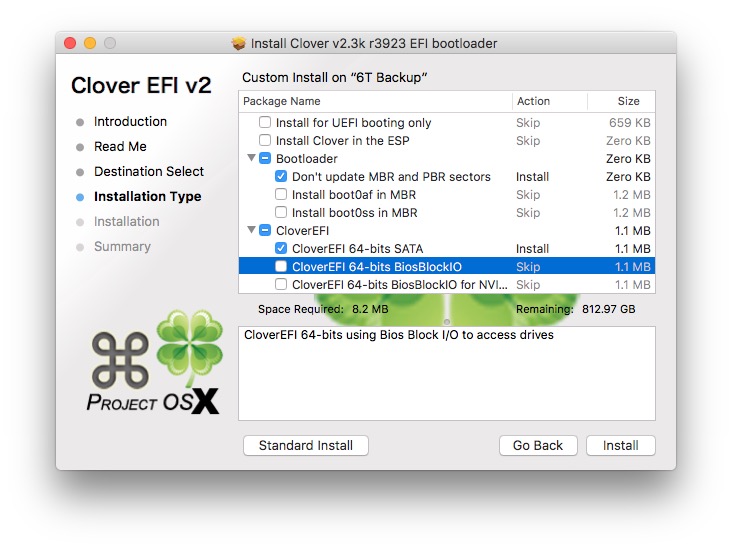
Task: Click the installer package icon in title bar
Action: 239,43
